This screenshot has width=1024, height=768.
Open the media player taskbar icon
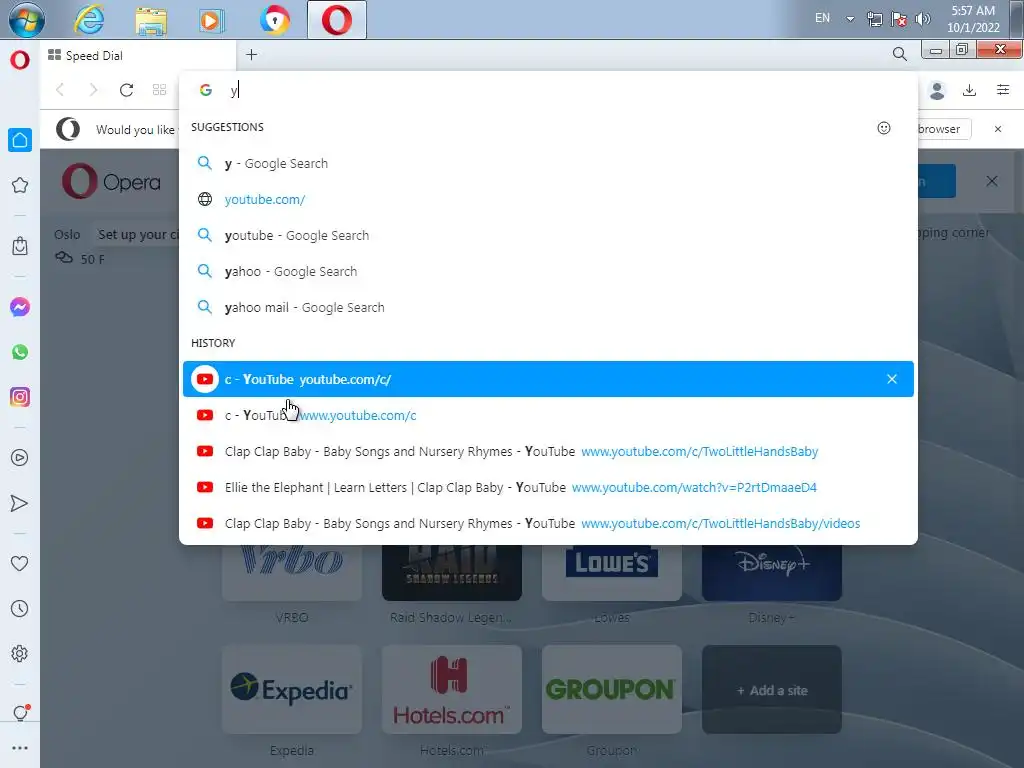[212, 20]
